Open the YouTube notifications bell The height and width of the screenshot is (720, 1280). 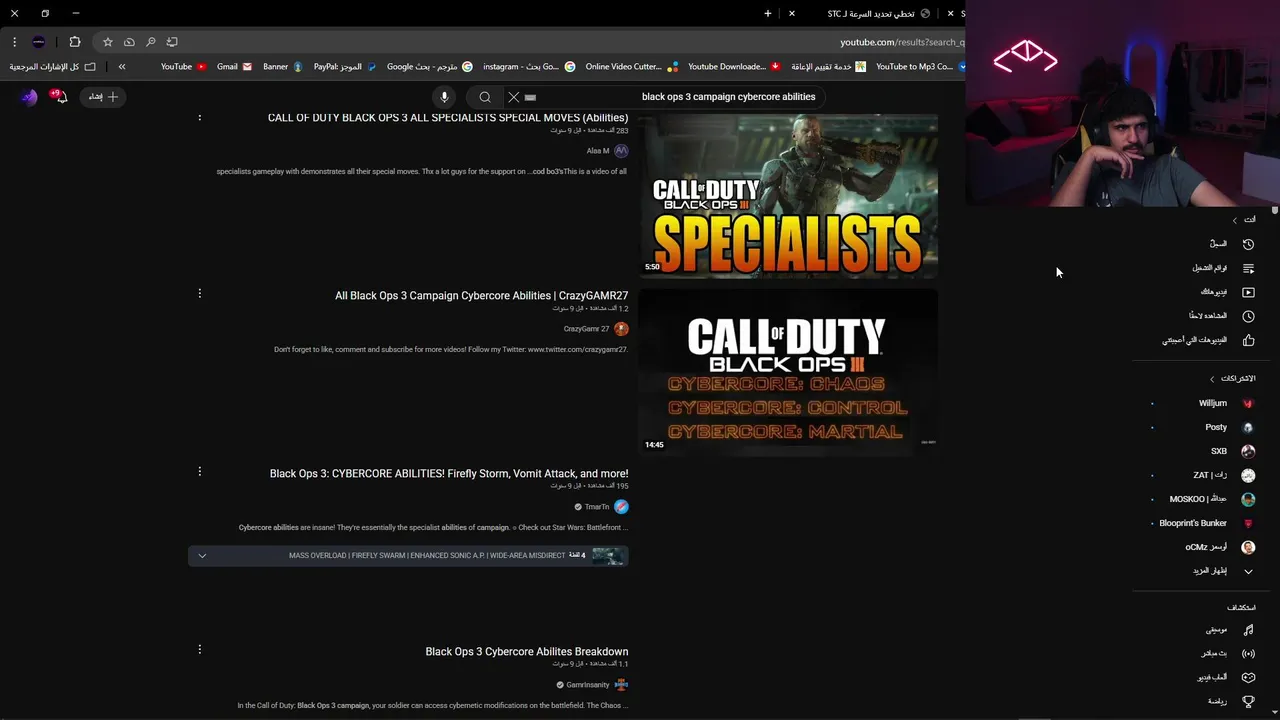pyautogui.click(x=59, y=96)
